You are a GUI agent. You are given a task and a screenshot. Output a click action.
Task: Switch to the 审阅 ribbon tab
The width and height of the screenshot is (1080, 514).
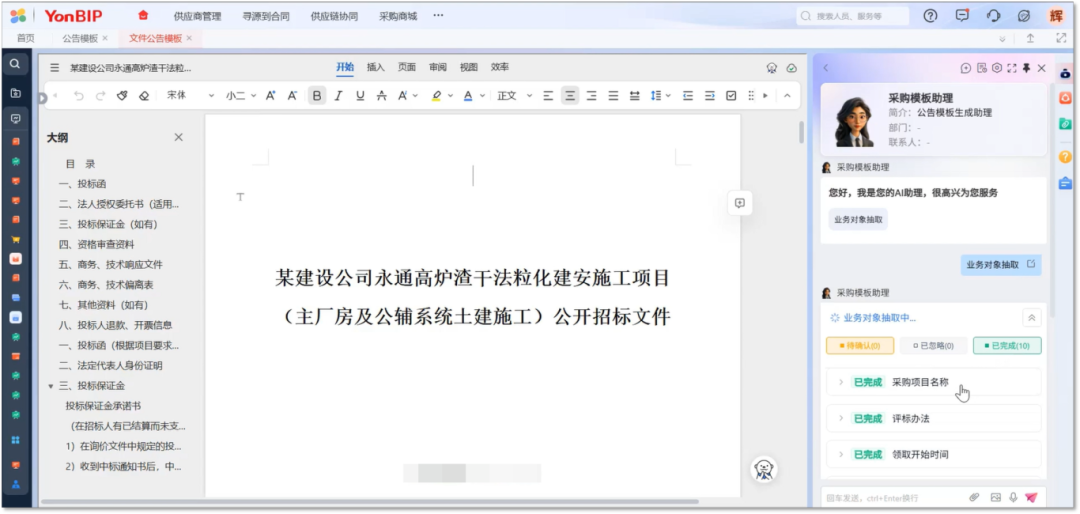point(437,68)
